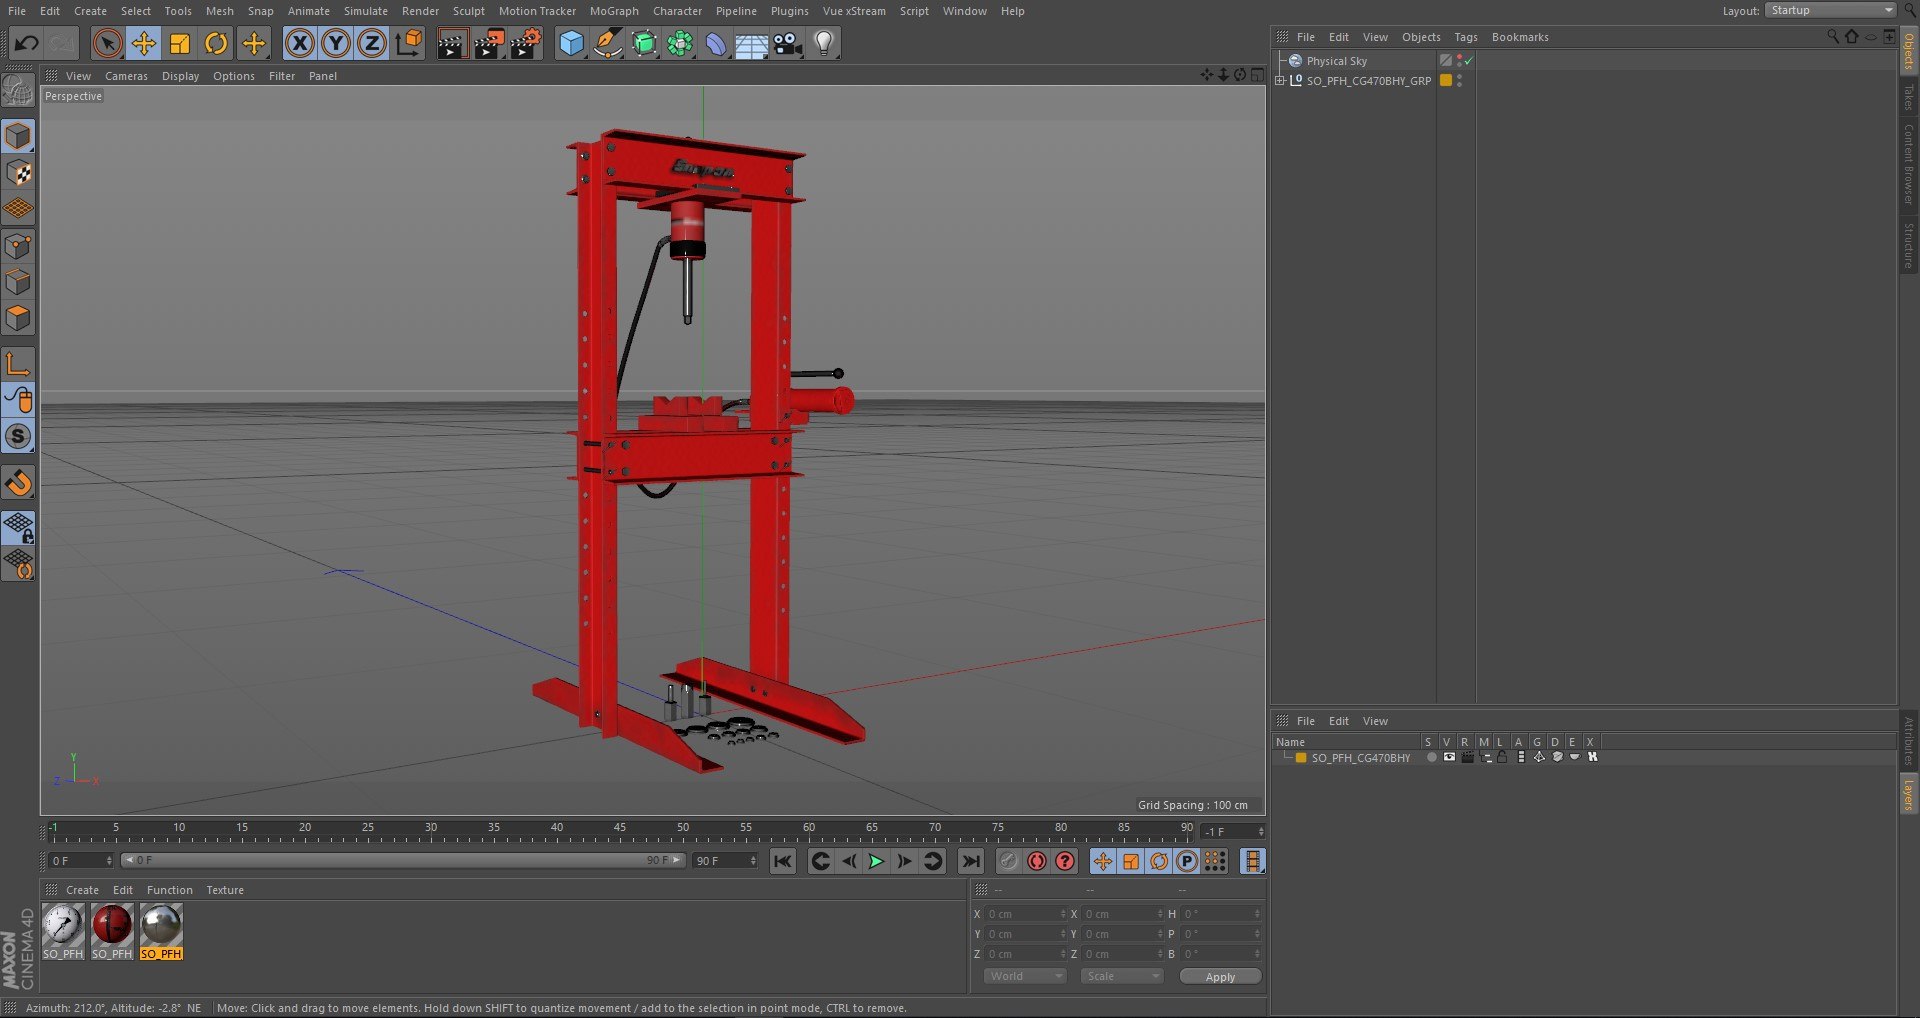The width and height of the screenshot is (1920, 1018).
Task: Render the active view clapperboard
Action: click(x=451, y=43)
